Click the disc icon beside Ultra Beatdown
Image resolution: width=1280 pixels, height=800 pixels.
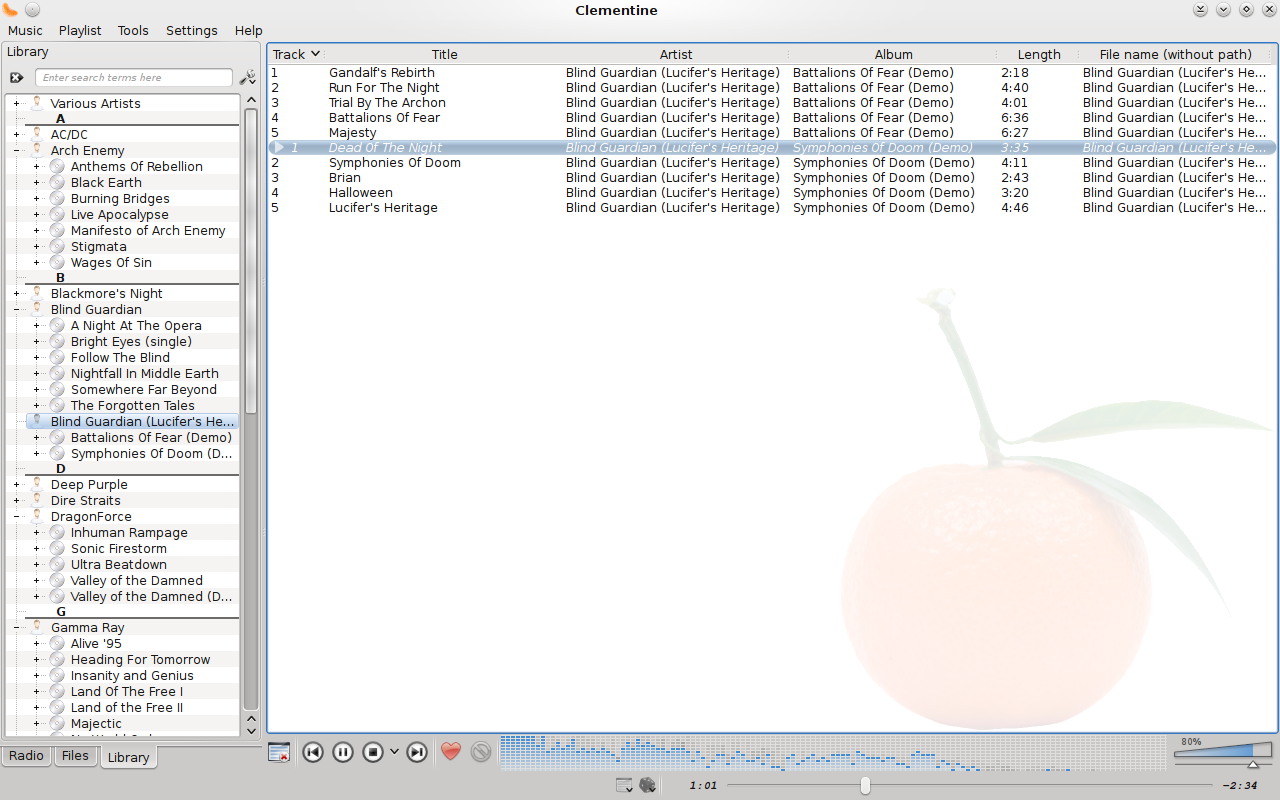(57, 564)
